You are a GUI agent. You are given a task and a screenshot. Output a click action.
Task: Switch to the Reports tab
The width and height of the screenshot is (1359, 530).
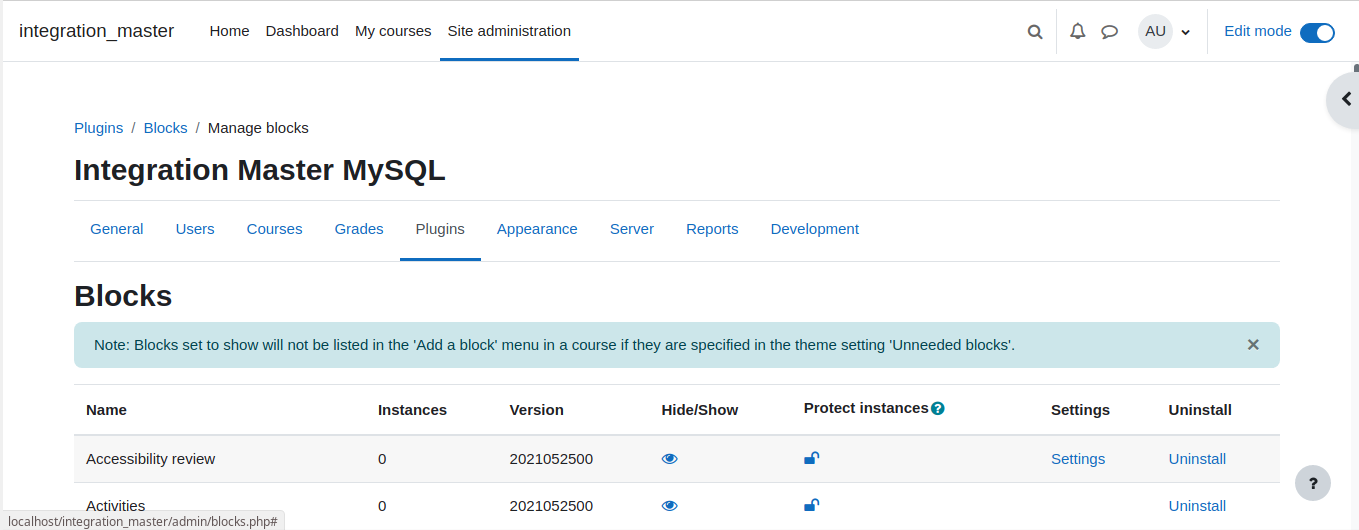(712, 229)
